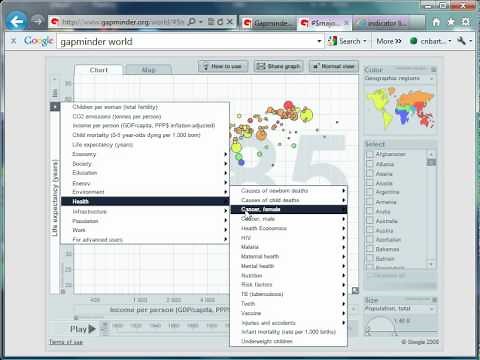Expand the Mental health submenu

point(289,266)
